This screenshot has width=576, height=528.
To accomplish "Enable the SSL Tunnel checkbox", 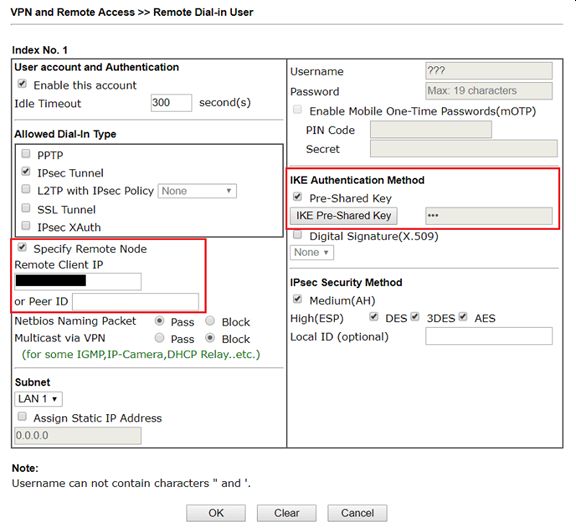I will pos(26,208).
